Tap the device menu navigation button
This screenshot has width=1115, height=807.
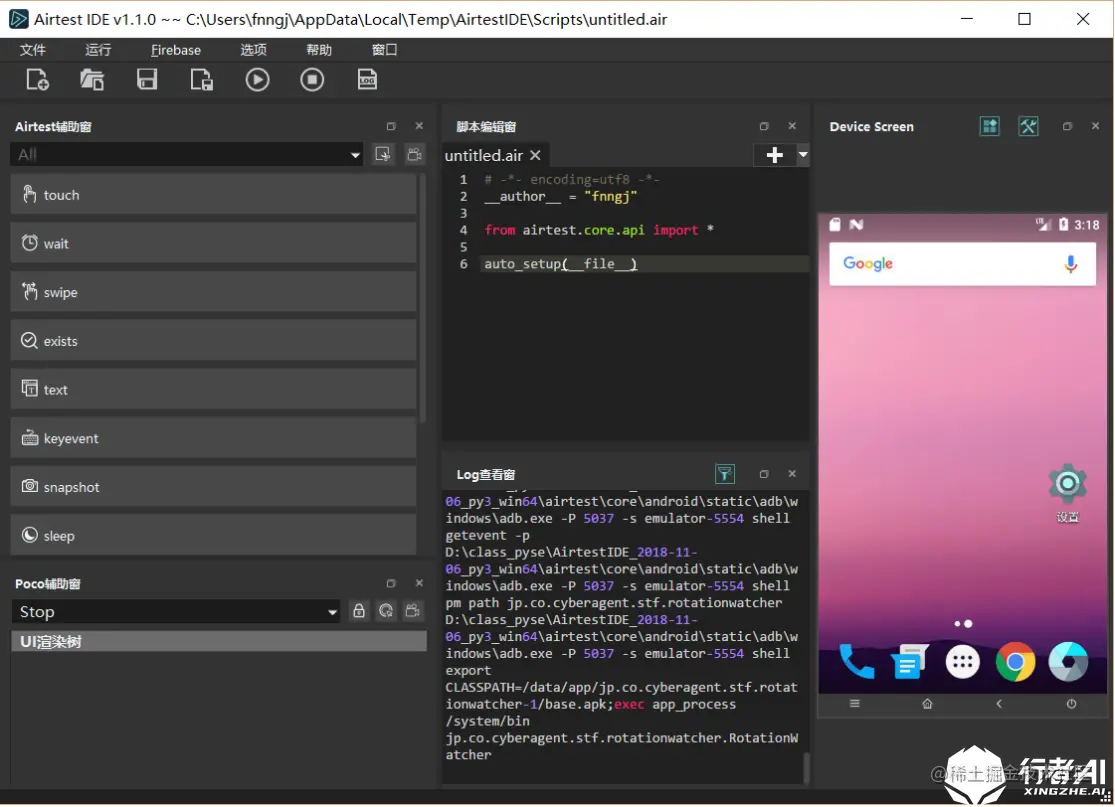(x=855, y=703)
